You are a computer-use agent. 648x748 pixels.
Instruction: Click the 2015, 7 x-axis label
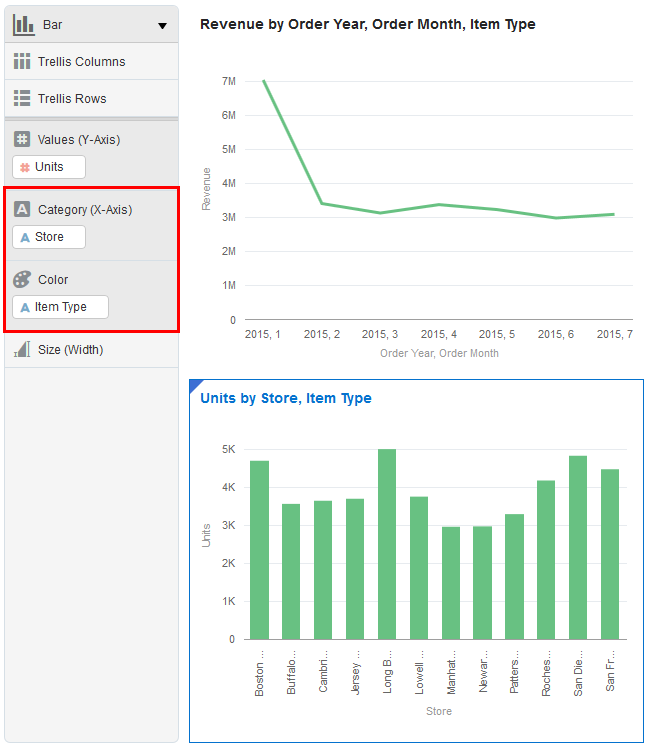coord(615,334)
